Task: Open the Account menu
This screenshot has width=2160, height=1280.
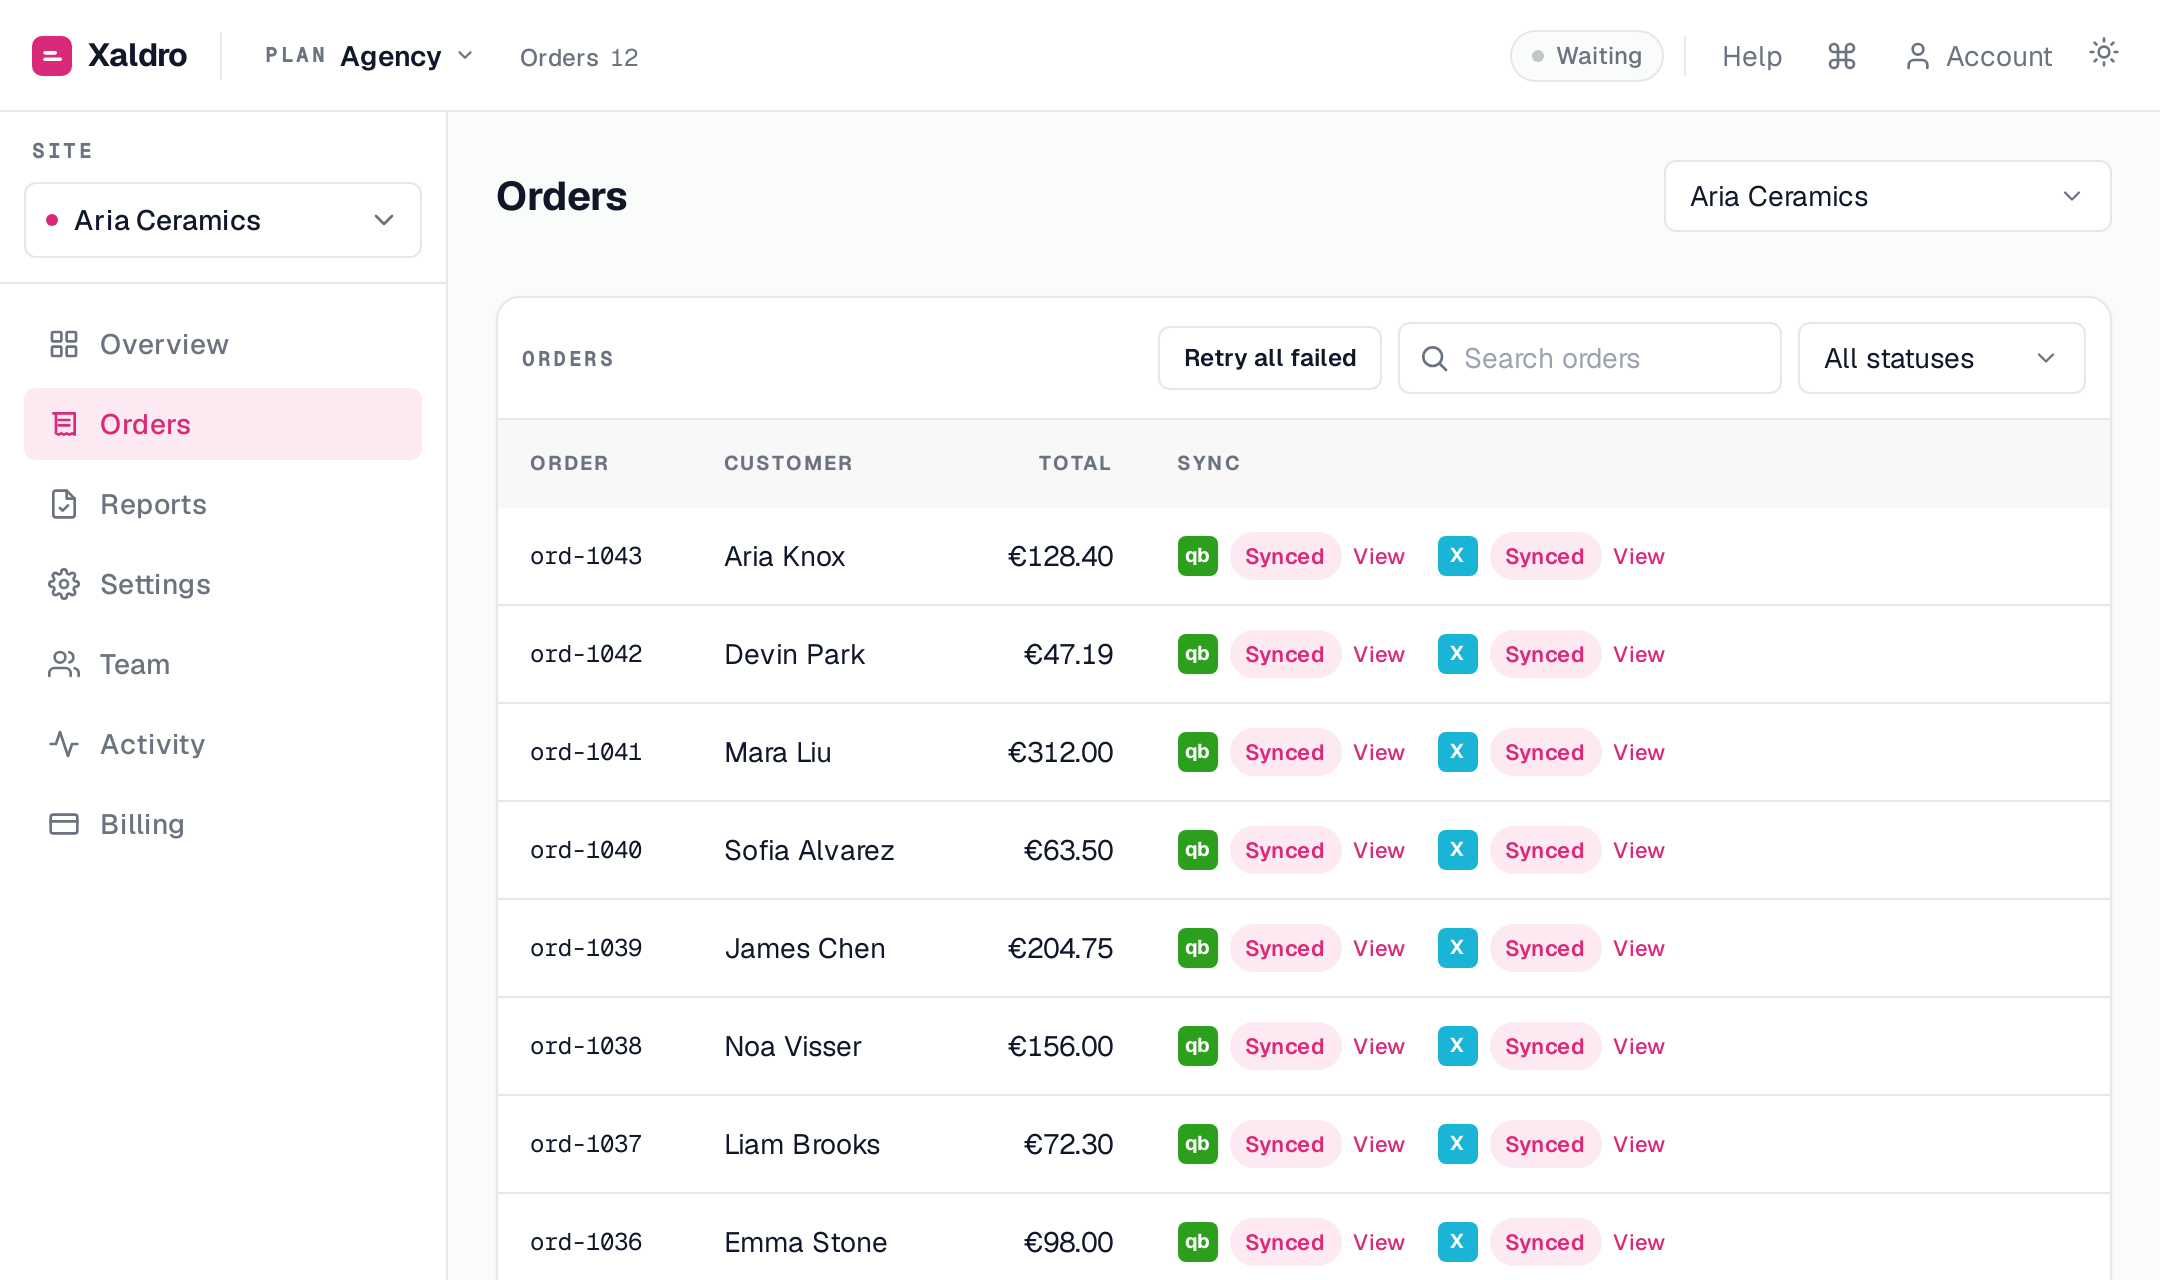Action: [1979, 56]
